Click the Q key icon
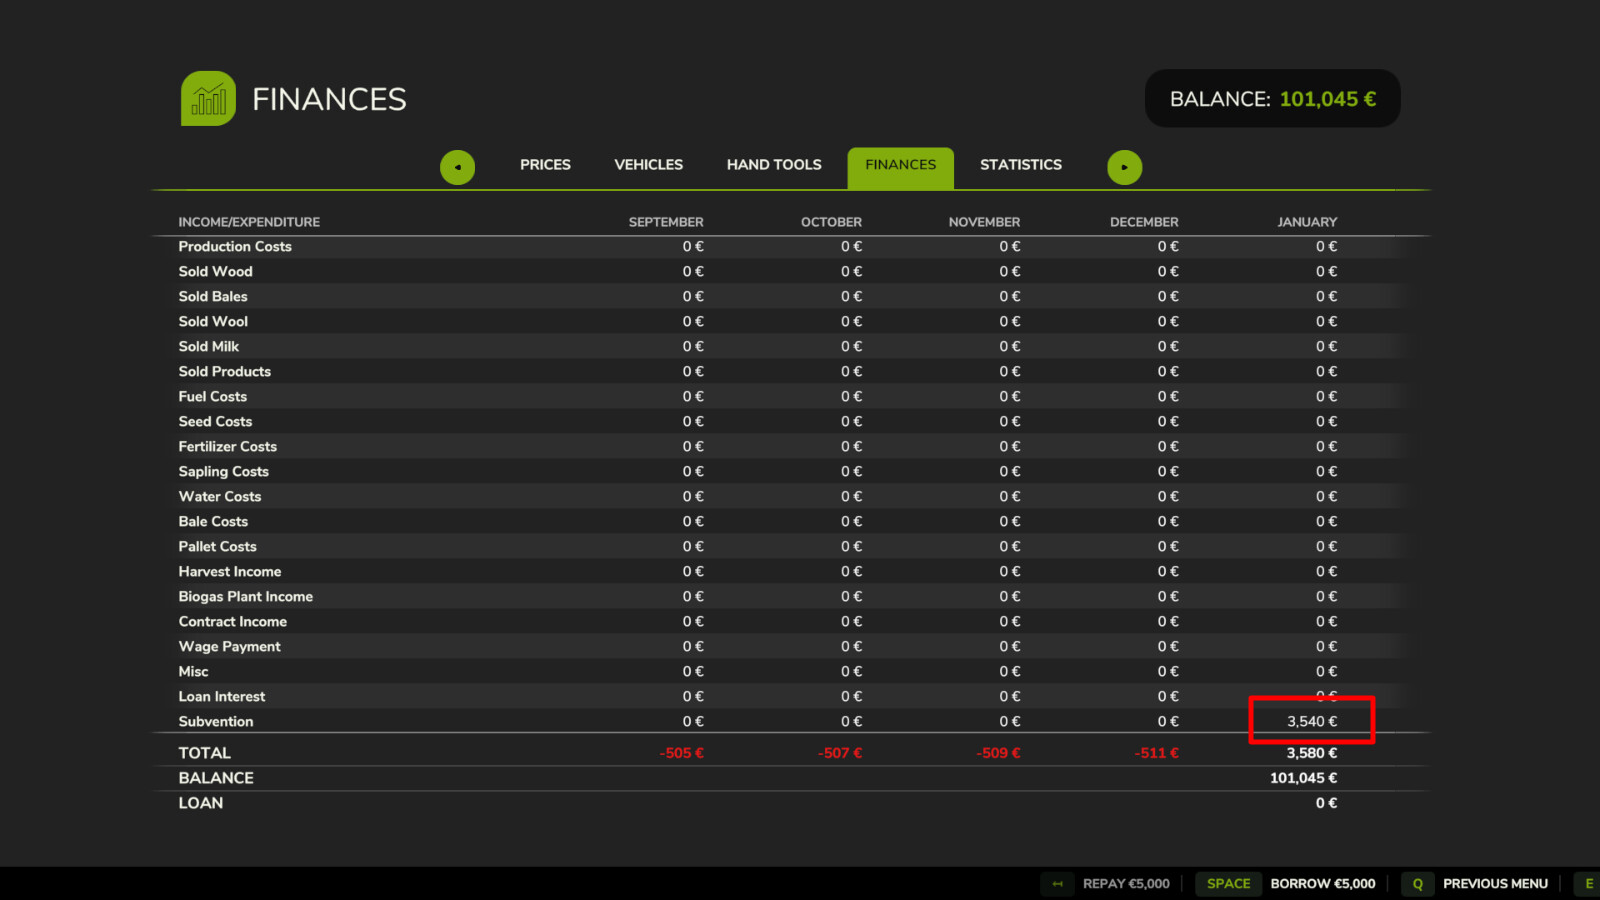1600x900 pixels. (x=1417, y=884)
